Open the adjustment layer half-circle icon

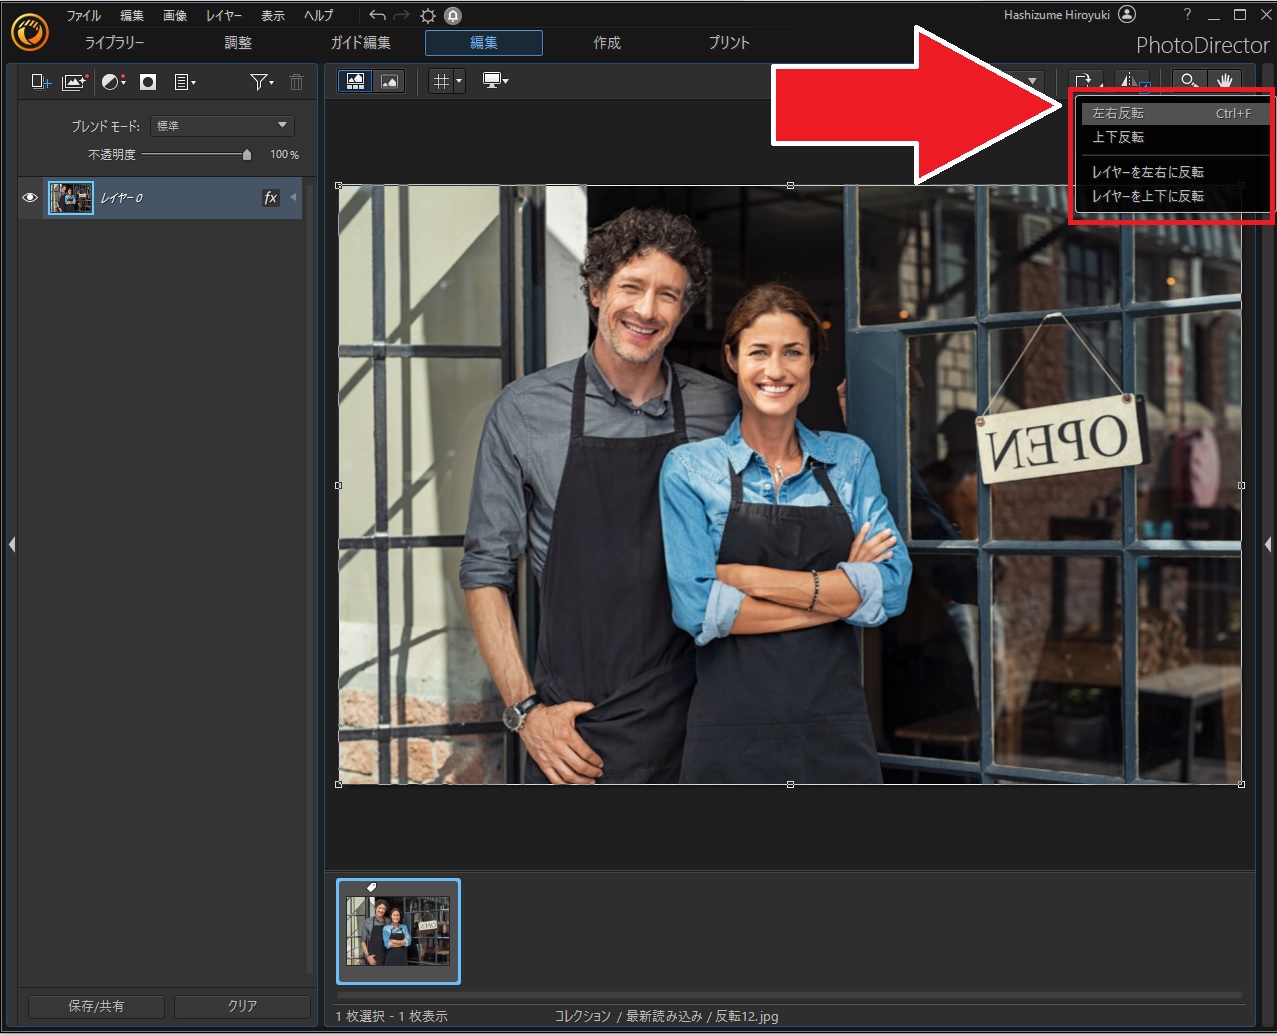pos(113,82)
